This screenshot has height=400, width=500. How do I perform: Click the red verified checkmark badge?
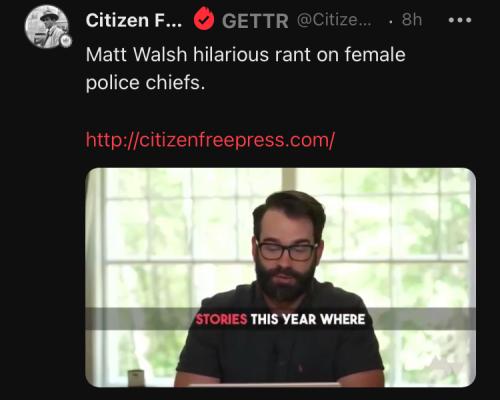[204, 20]
